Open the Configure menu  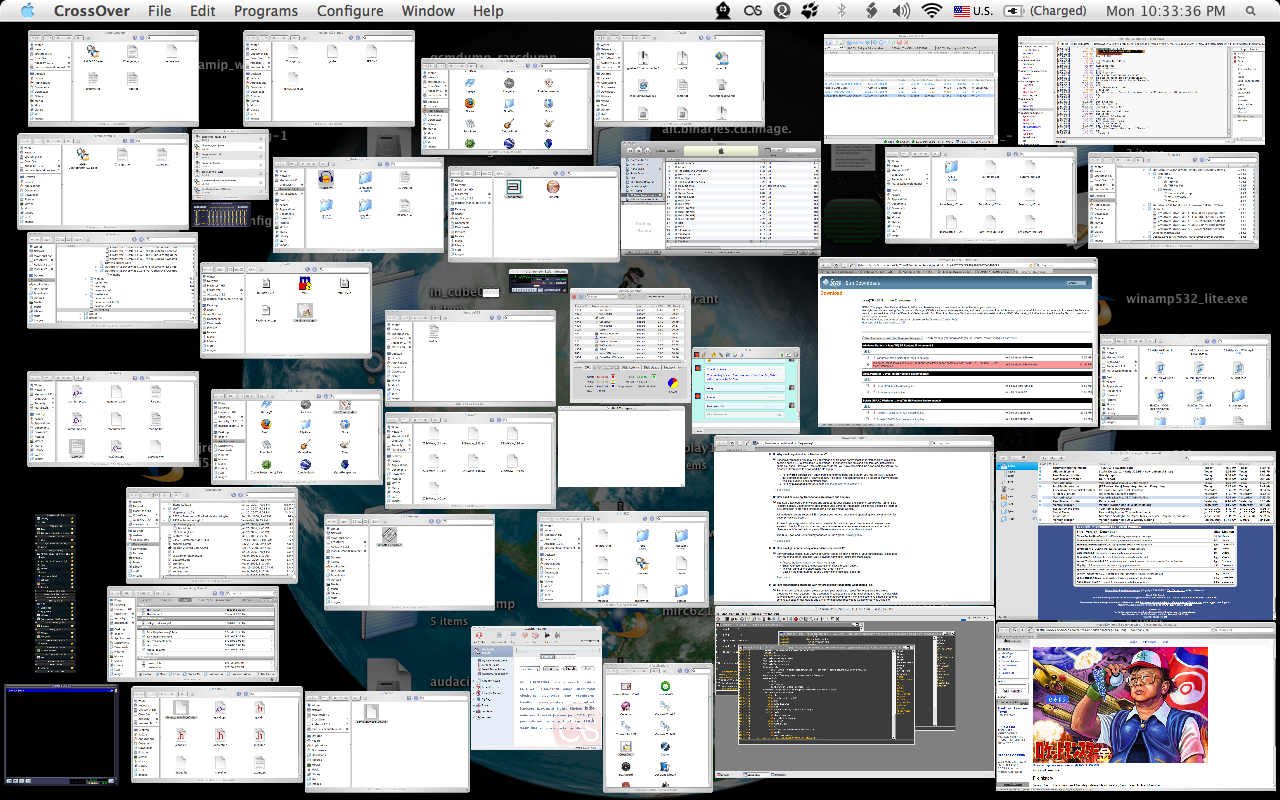tap(350, 11)
